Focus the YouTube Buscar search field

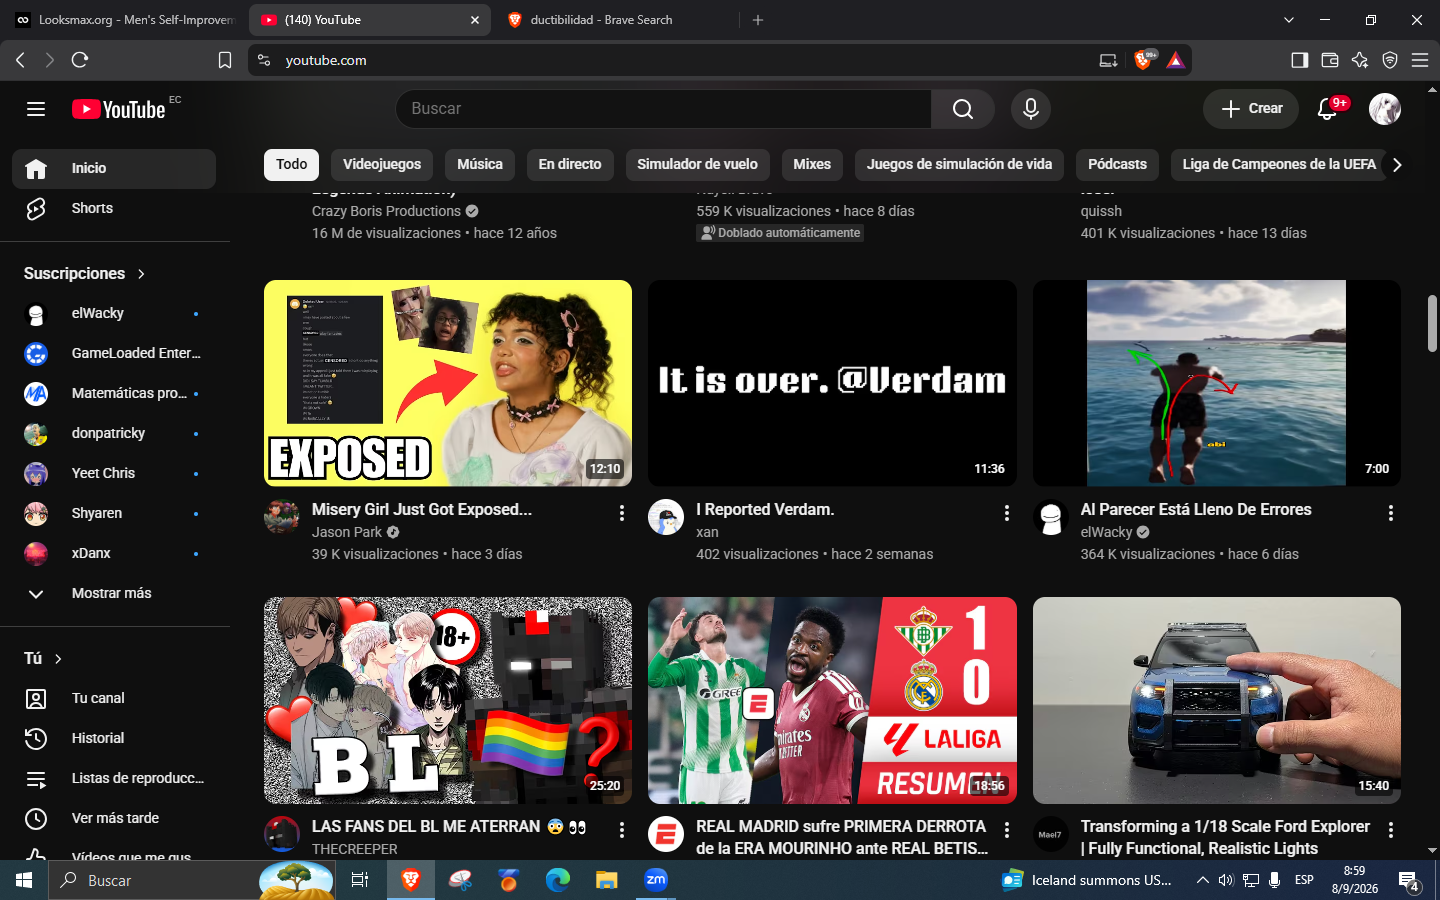point(664,109)
